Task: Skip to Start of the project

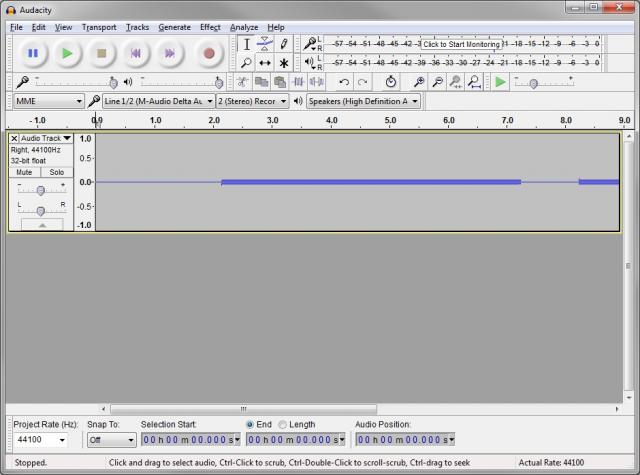Action: click(136, 53)
